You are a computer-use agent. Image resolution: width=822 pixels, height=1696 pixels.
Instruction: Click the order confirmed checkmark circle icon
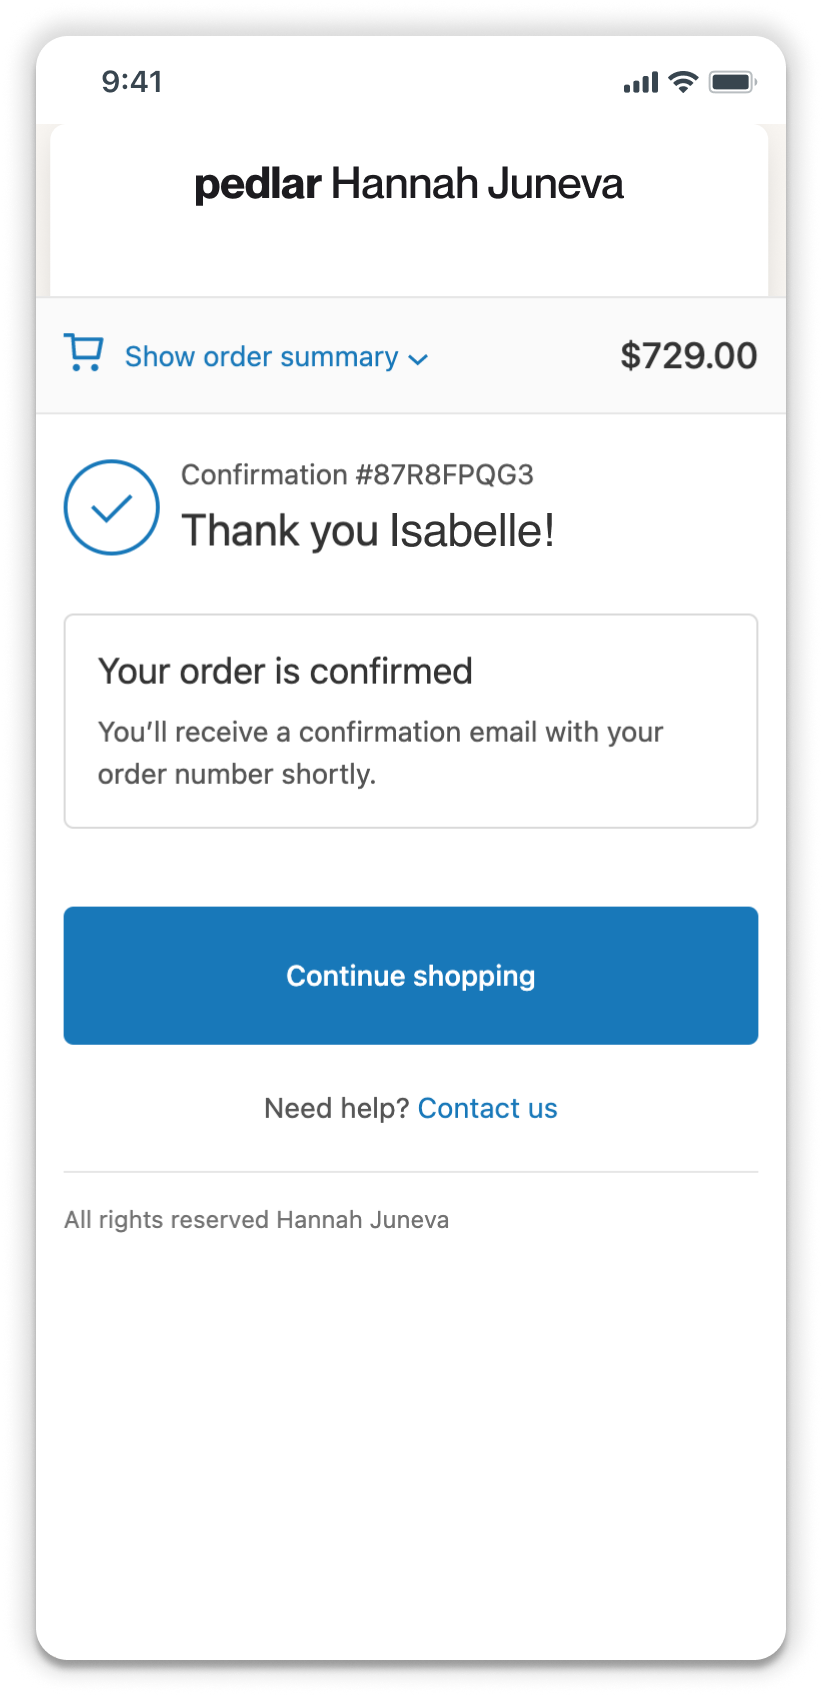112,508
